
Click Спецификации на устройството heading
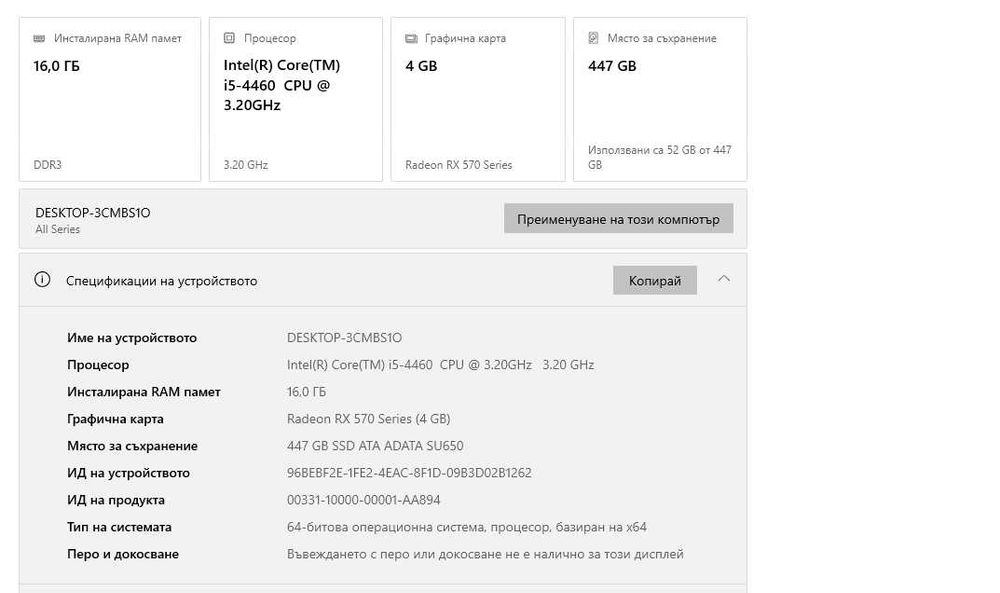[161, 281]
